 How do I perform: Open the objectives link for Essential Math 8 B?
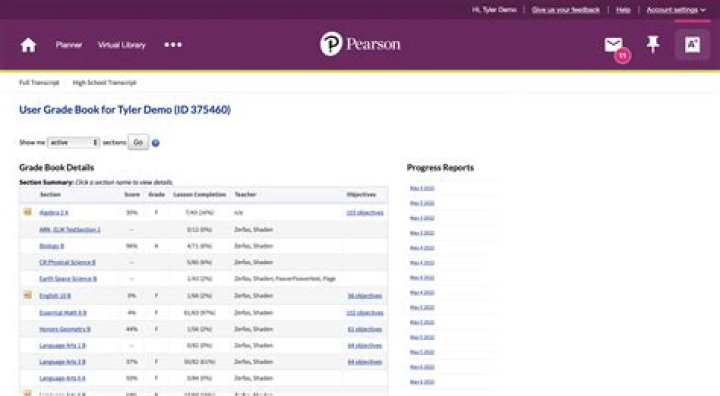[365, 313]
